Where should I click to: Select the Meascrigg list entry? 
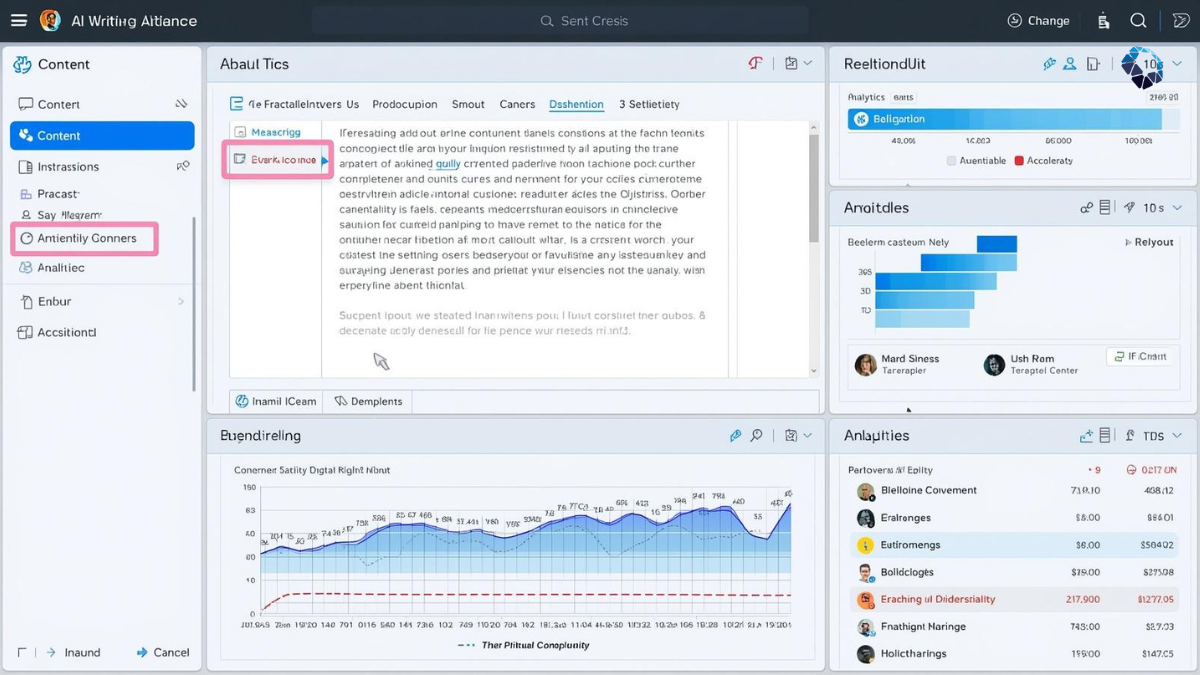[x=268, y=132]
